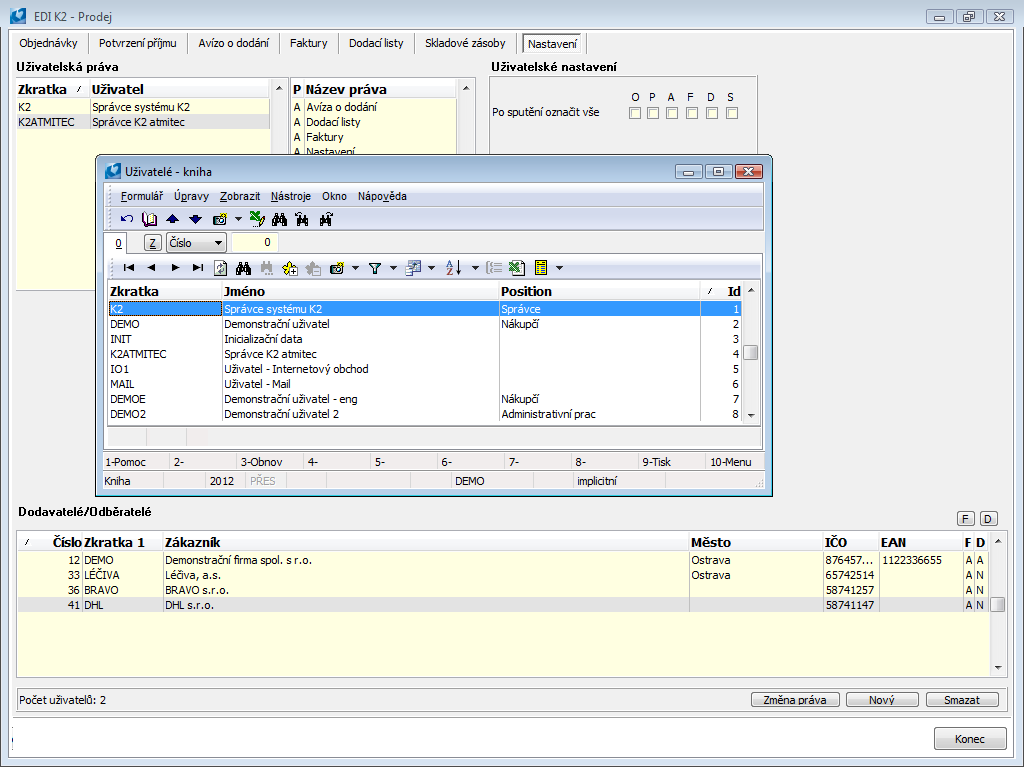Image resolution: width=1024 pixels, height=767 pixels.
Task: Click the Nový button
Action: point(882,700)
